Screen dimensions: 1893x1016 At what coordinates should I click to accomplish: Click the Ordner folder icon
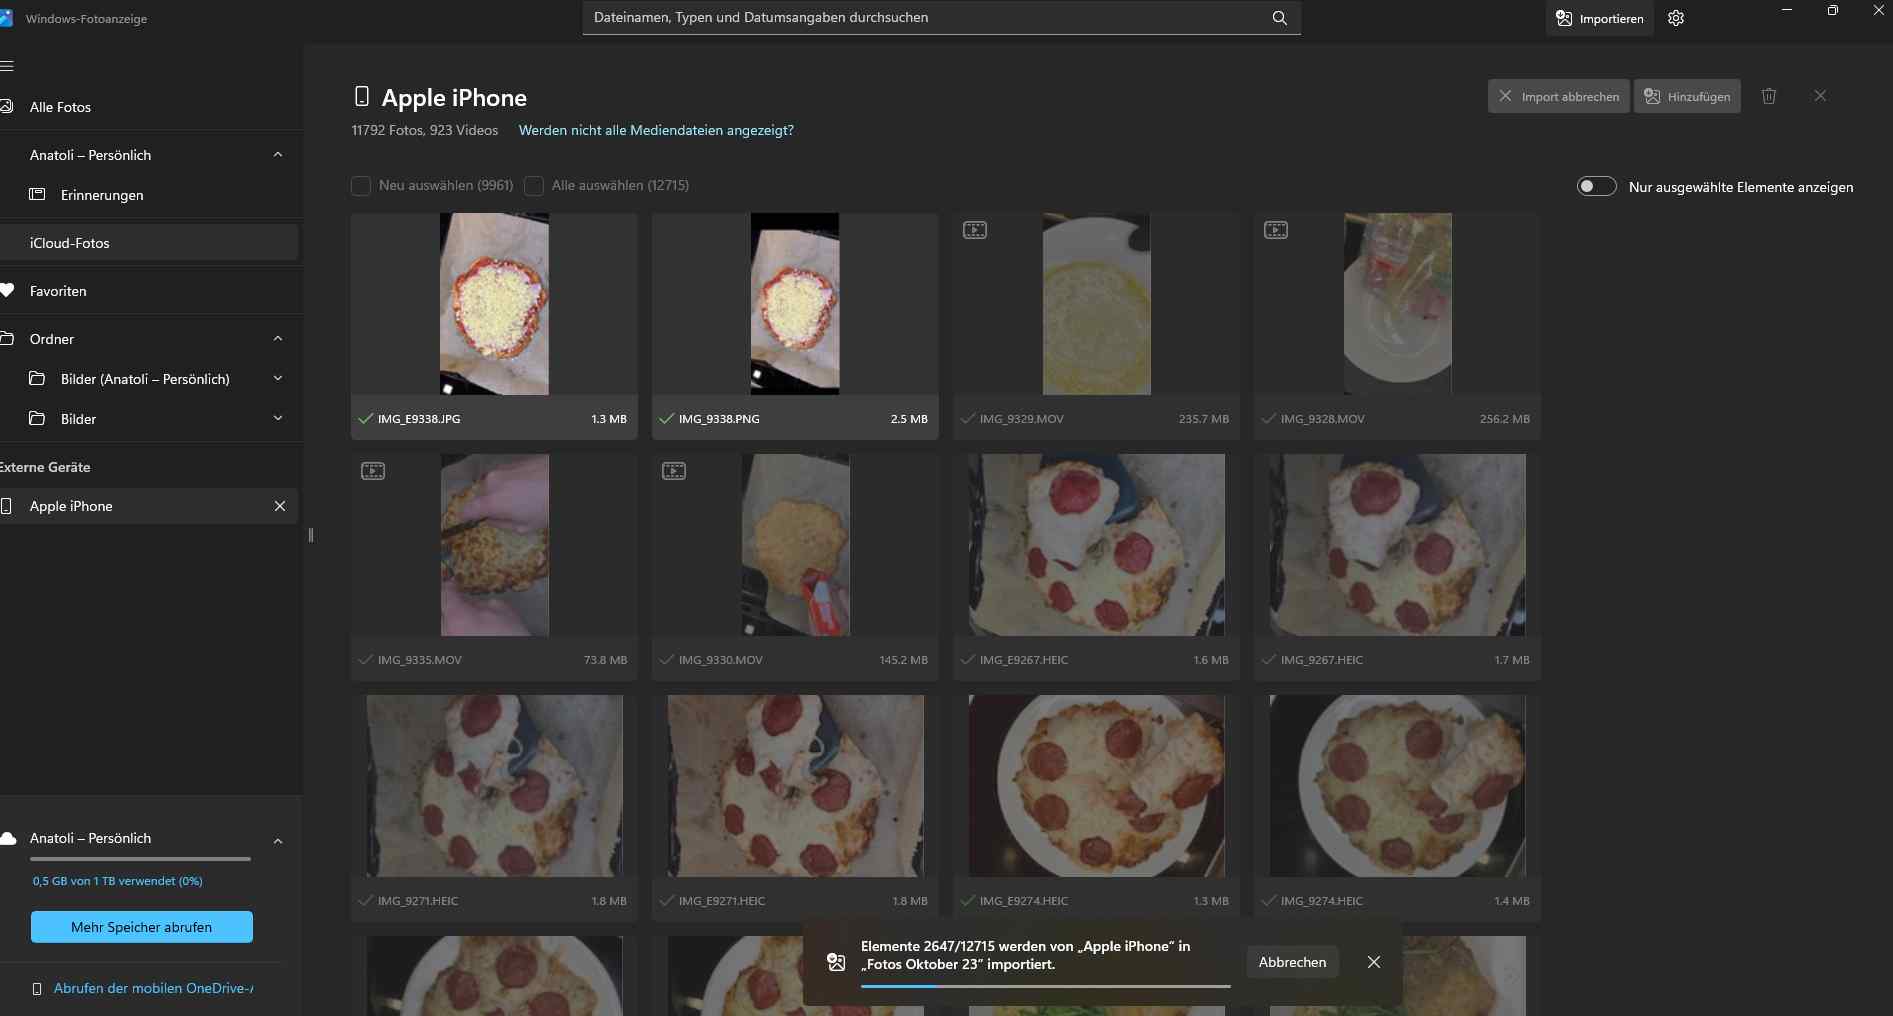7,339
